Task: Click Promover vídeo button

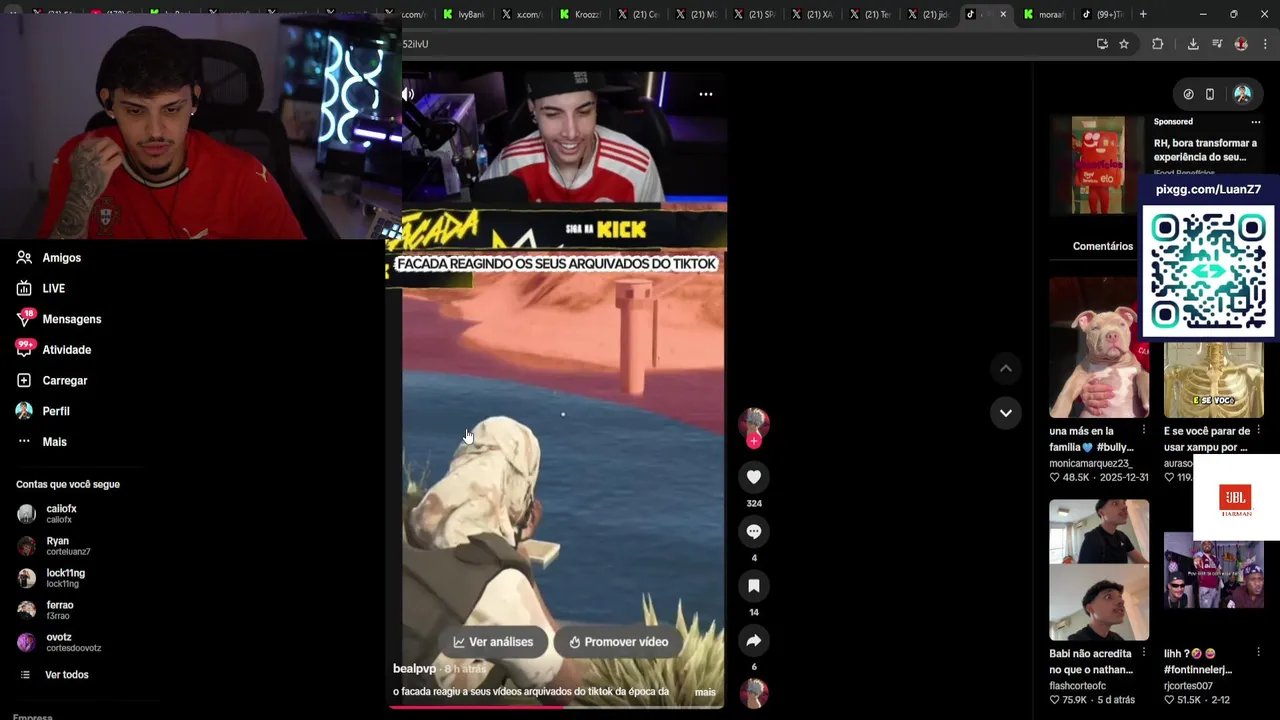Action: (x=619, y=642)
